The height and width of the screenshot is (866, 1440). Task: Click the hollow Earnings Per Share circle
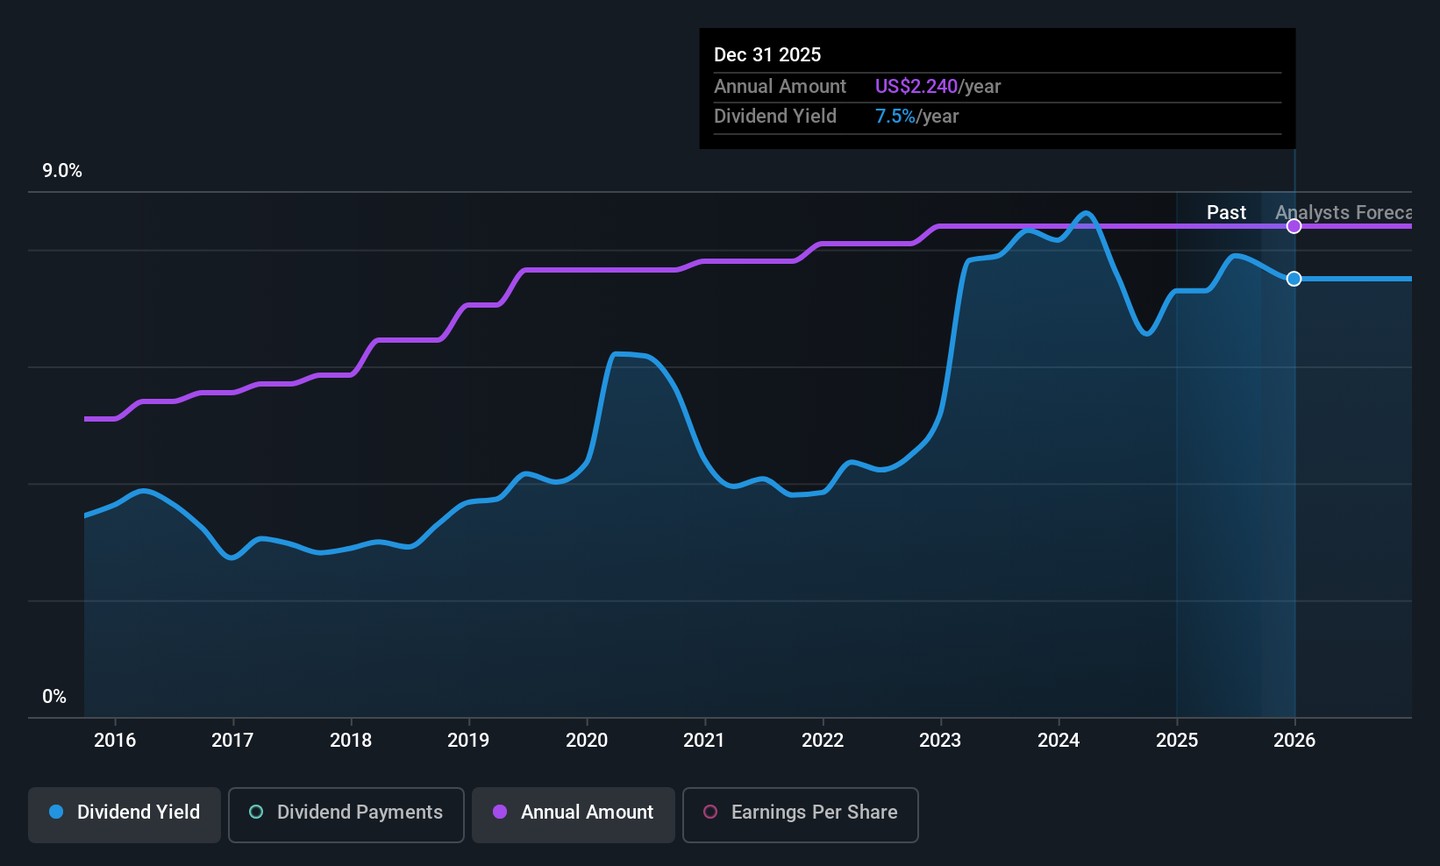click(x=710, y=812)
